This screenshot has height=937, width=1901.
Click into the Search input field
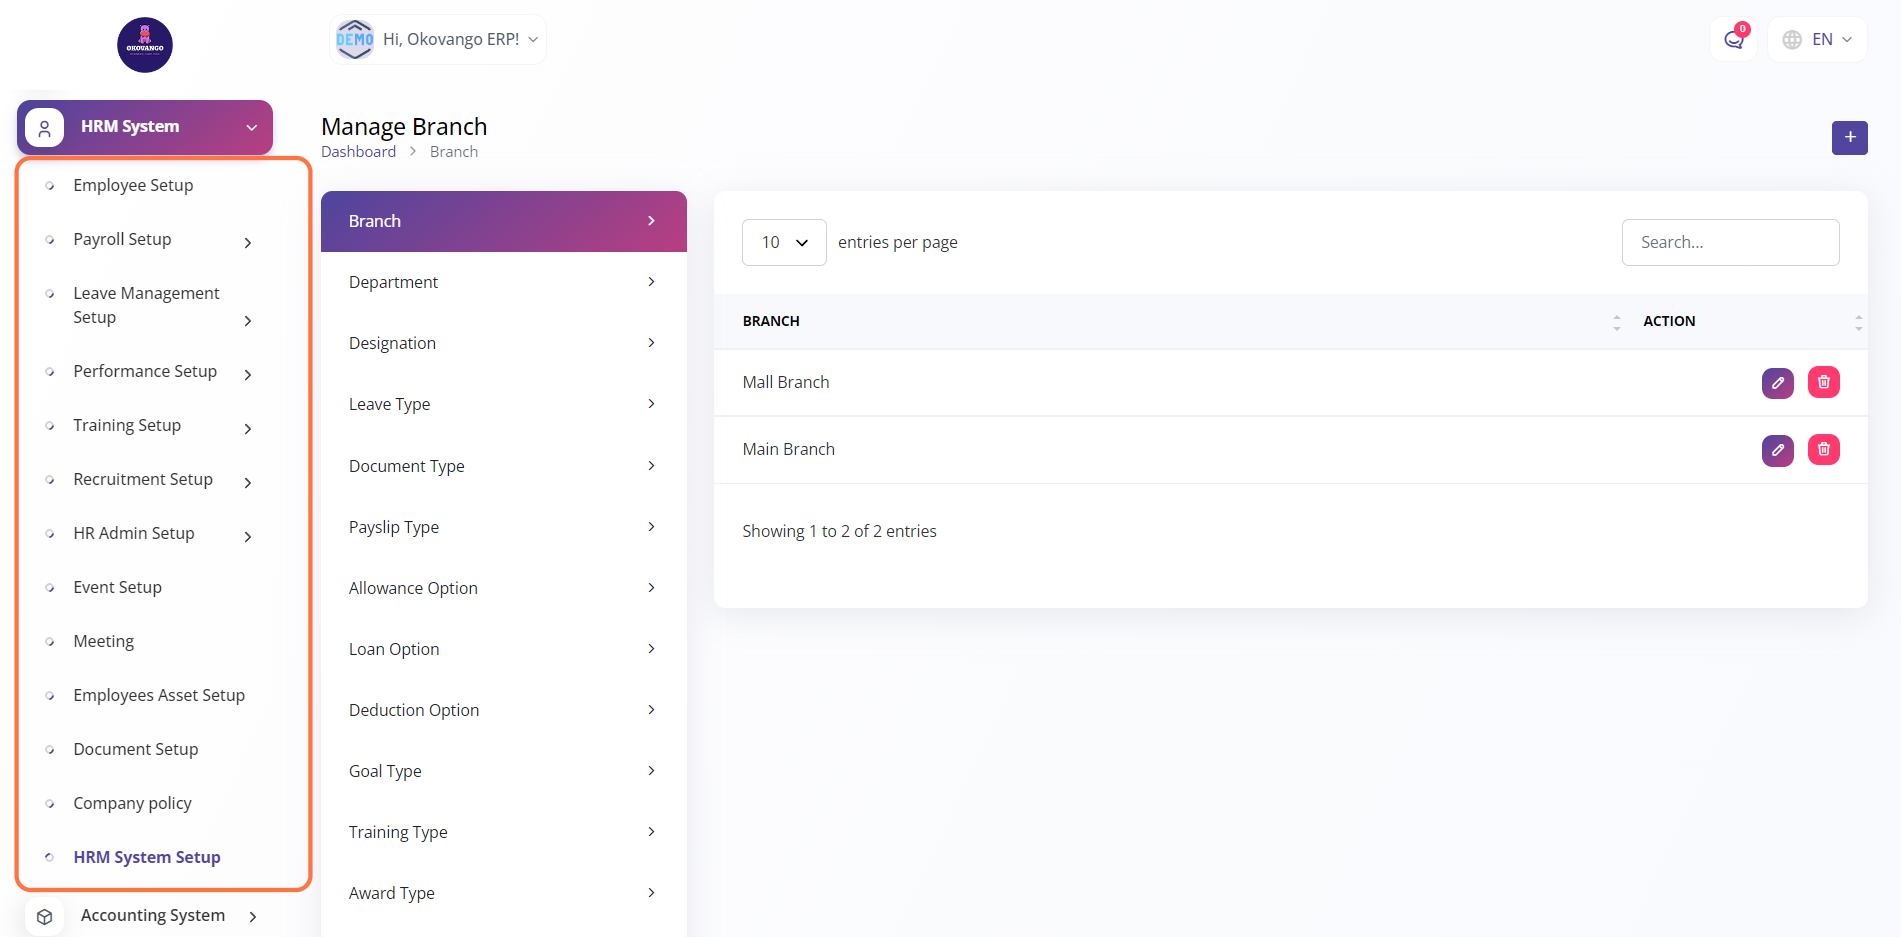pyautogui.click(x=1730, y=243)
